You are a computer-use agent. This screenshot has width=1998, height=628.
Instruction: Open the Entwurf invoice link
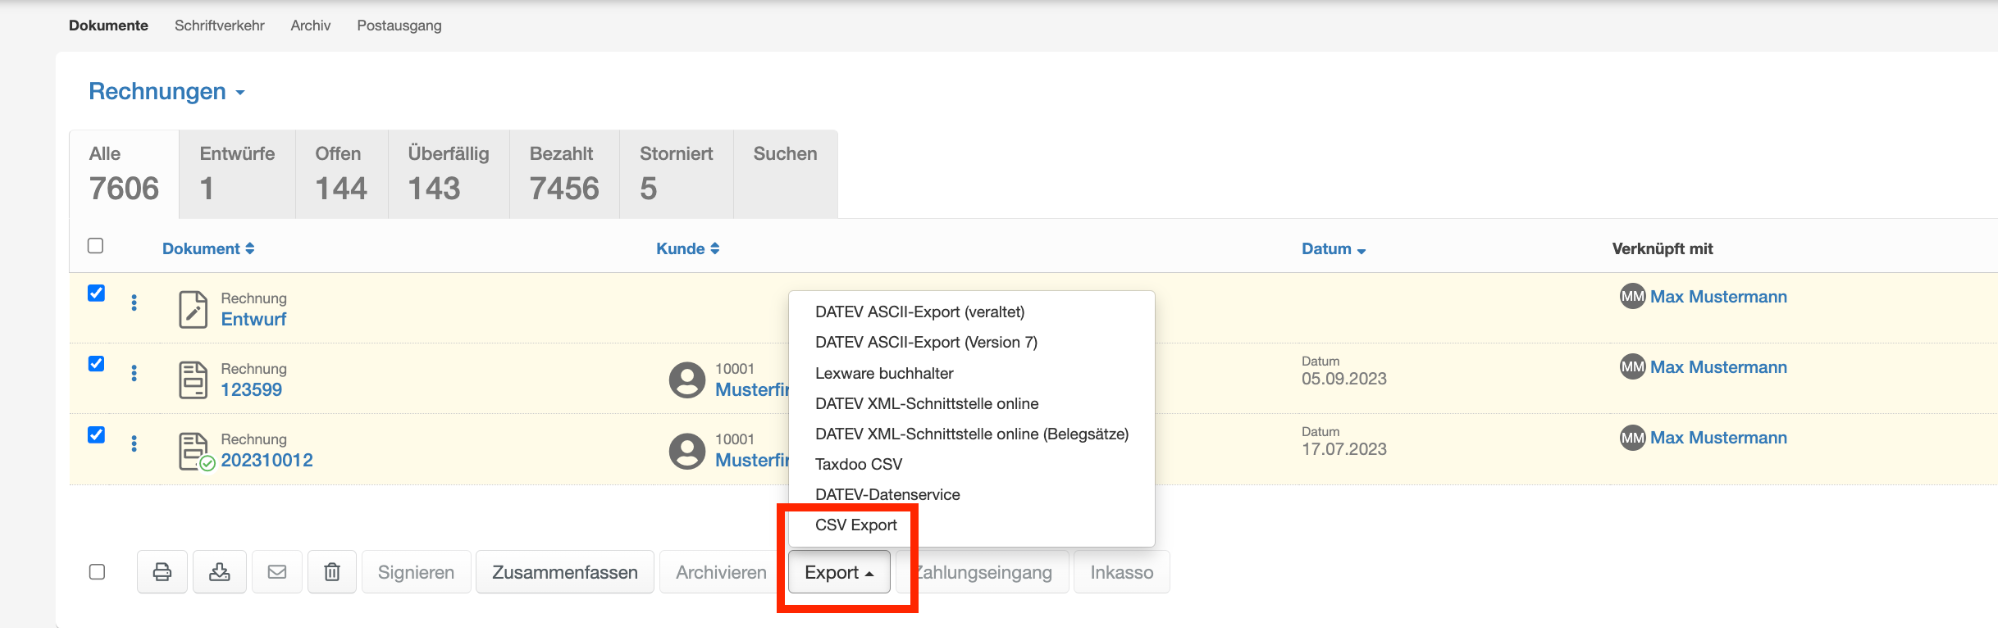[x=253, y=319]
